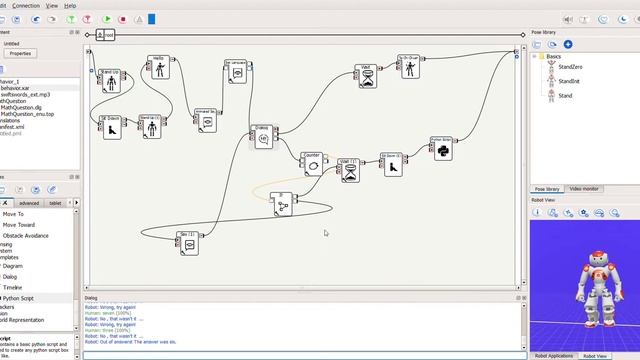Viewport: 640px width, 360px height.
Task: Select the Dialog box in the diagram
Action: (263, 137)
